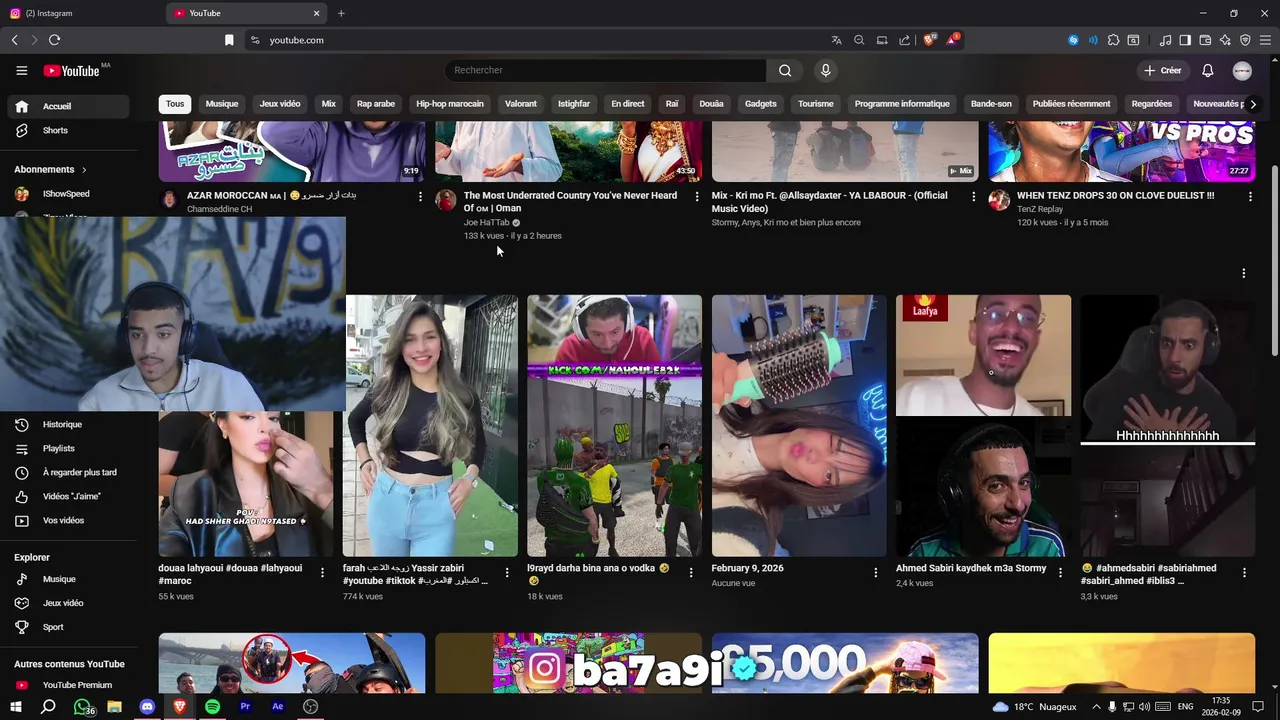Open Discord from the taskbar

(147, 706)
